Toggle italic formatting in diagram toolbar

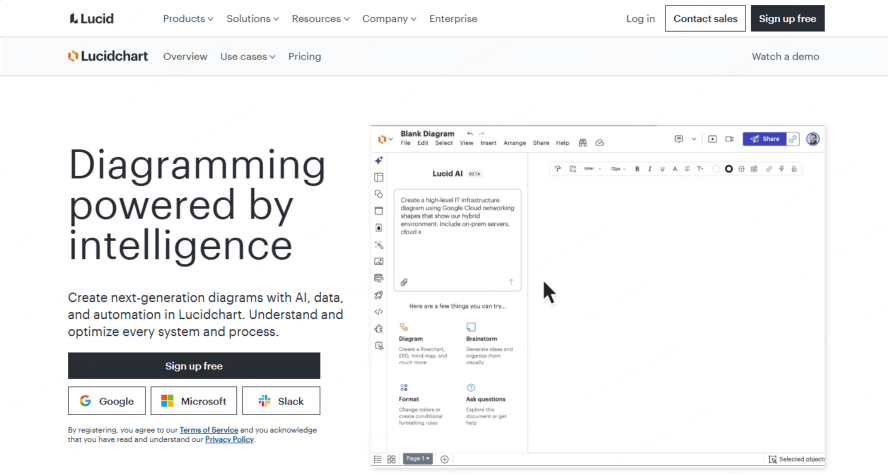649,169
